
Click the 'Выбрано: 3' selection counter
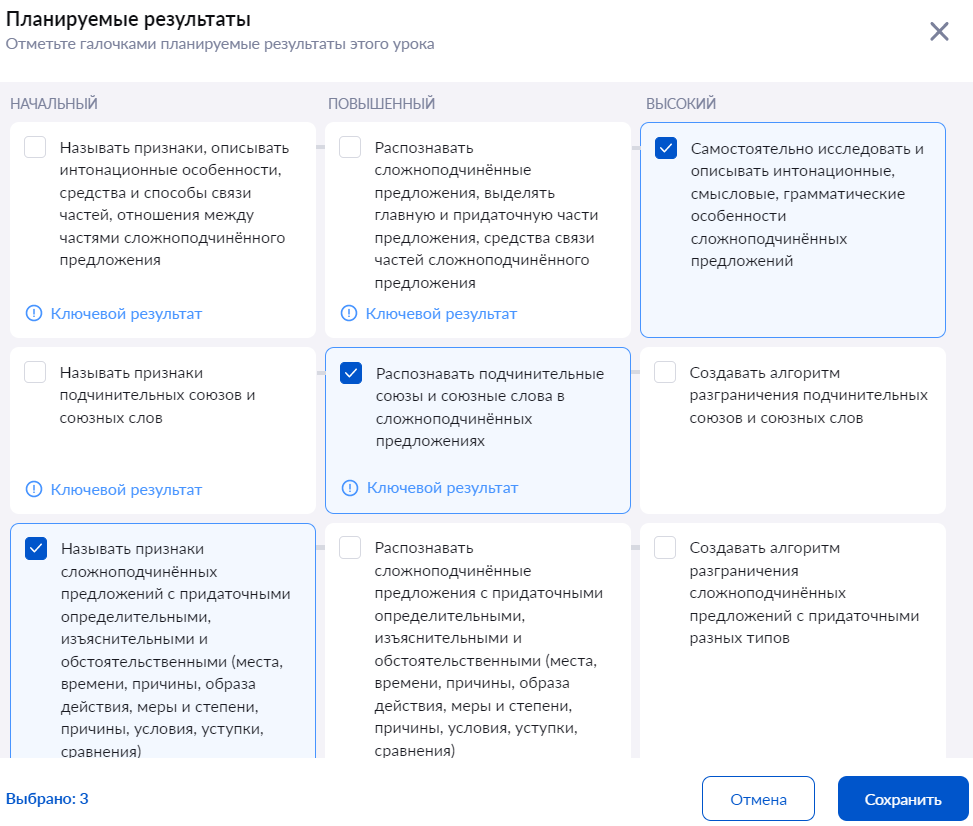(x=47, y=799)
